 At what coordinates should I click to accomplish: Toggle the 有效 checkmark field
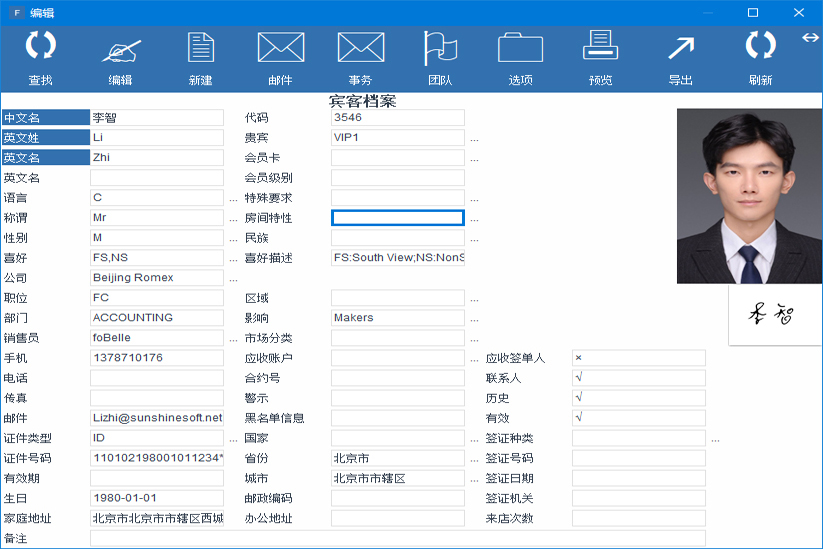coord(638,418)
